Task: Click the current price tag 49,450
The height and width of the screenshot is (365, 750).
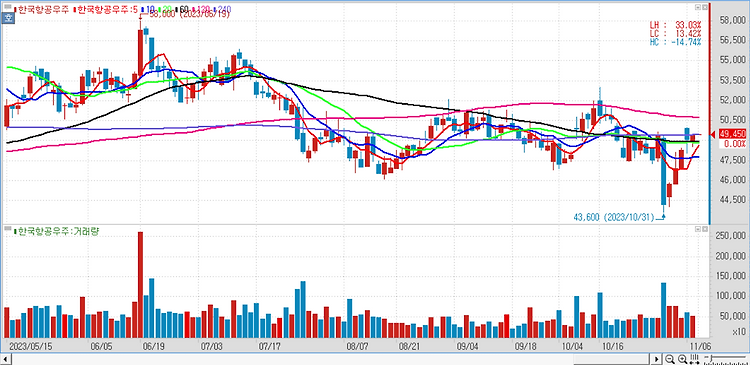Action: click(732, 135)
